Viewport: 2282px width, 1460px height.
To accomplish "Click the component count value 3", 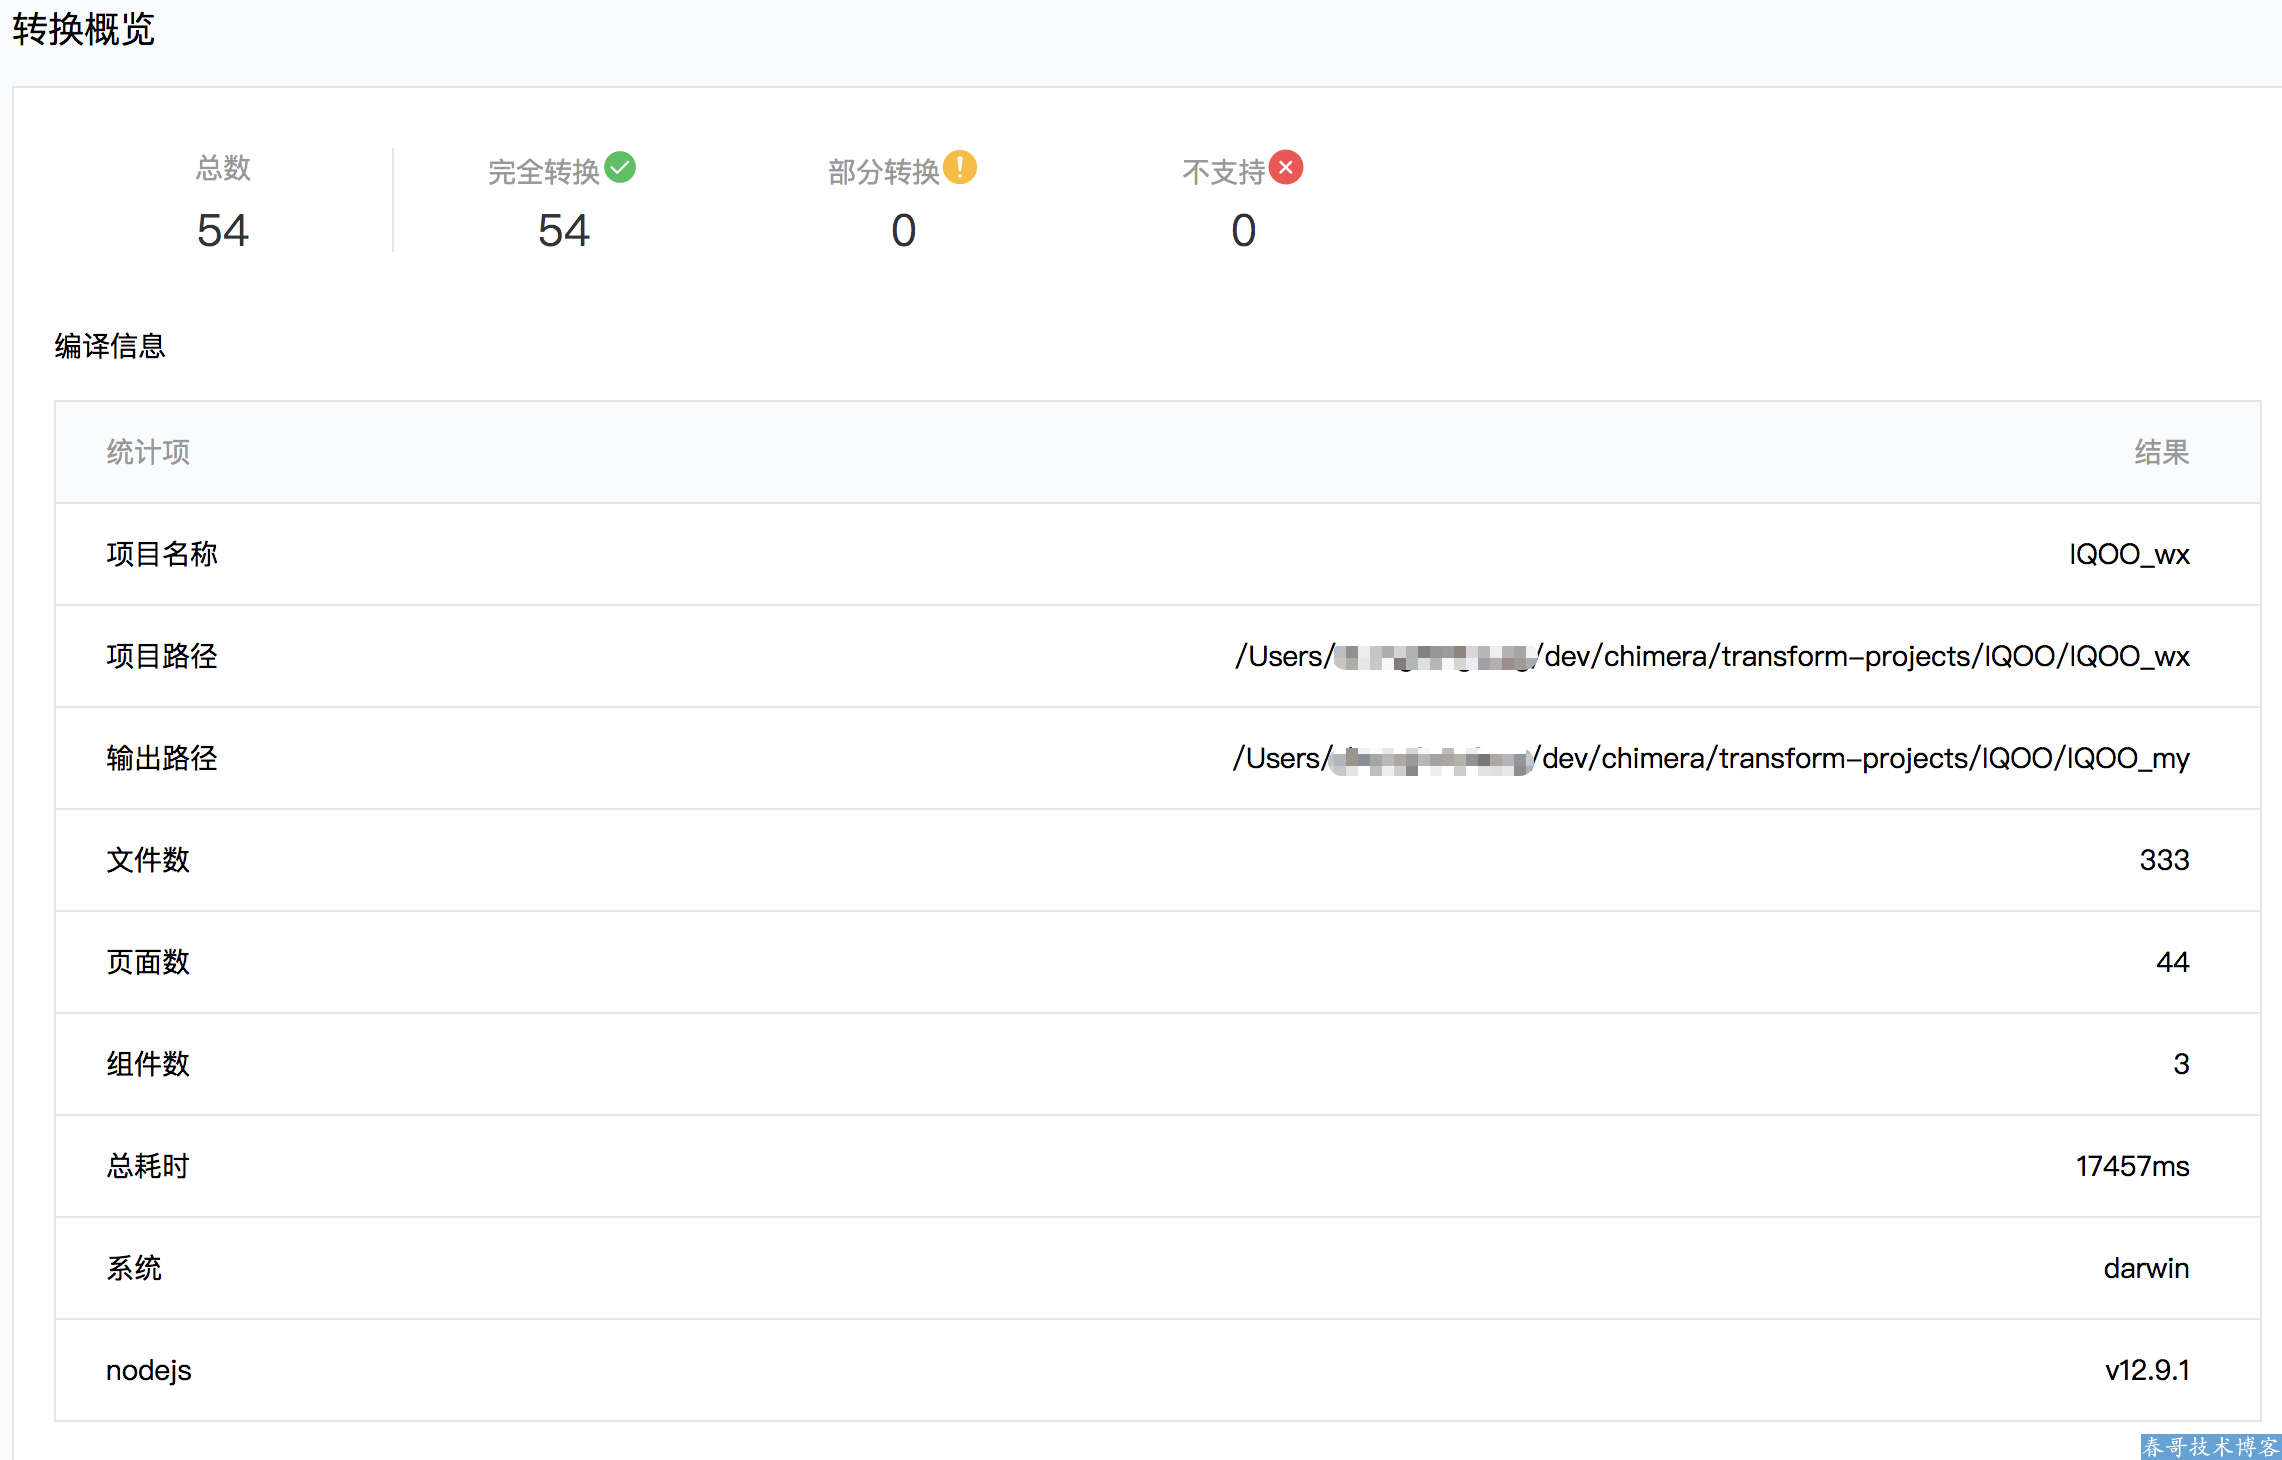I will [2181, 1064].
